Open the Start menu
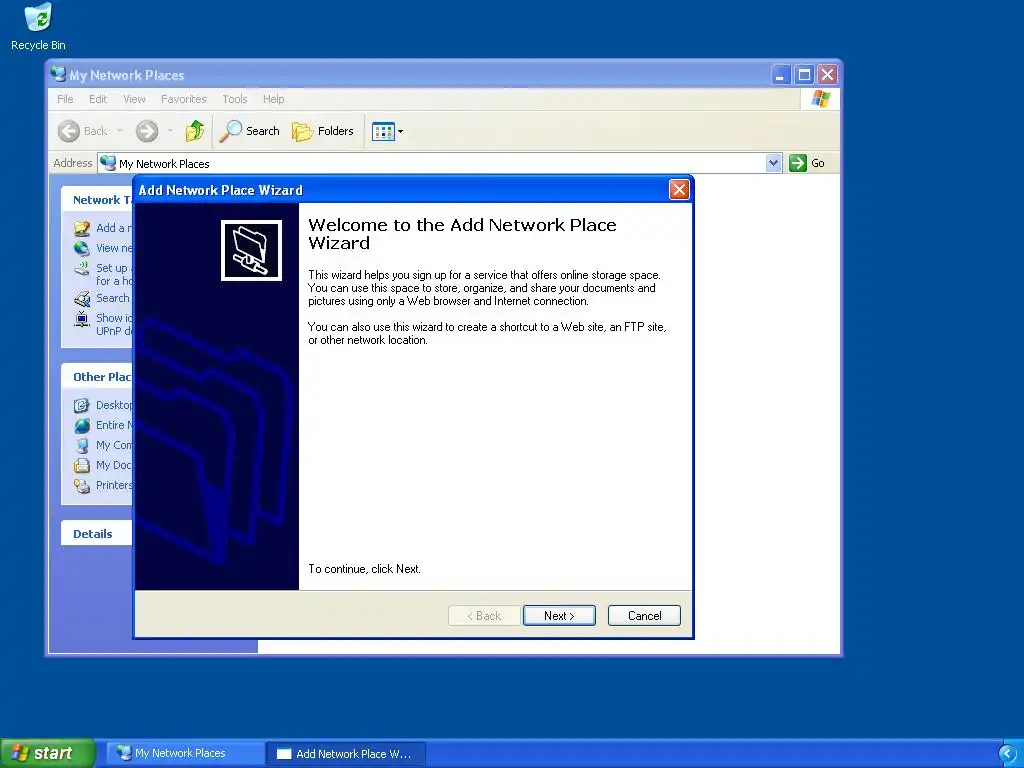This screenshot has height=768, width=1024. click(47, 753)
